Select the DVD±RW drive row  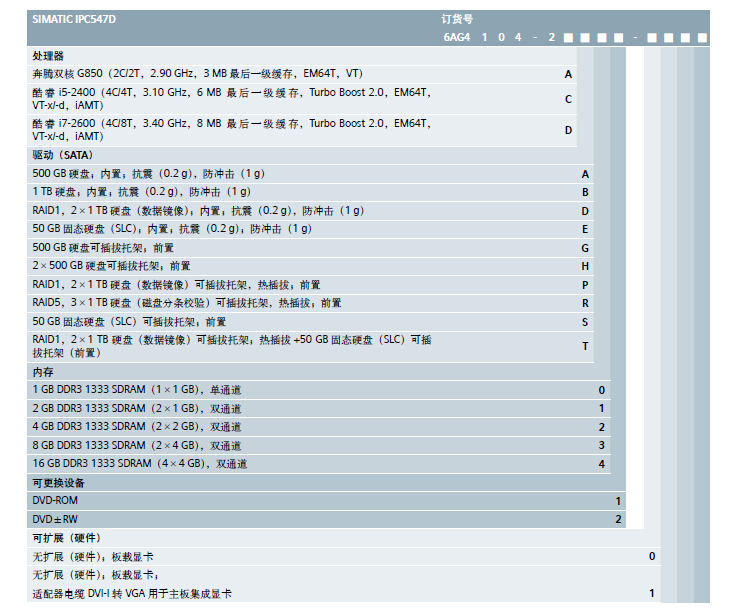click(55, 519)
